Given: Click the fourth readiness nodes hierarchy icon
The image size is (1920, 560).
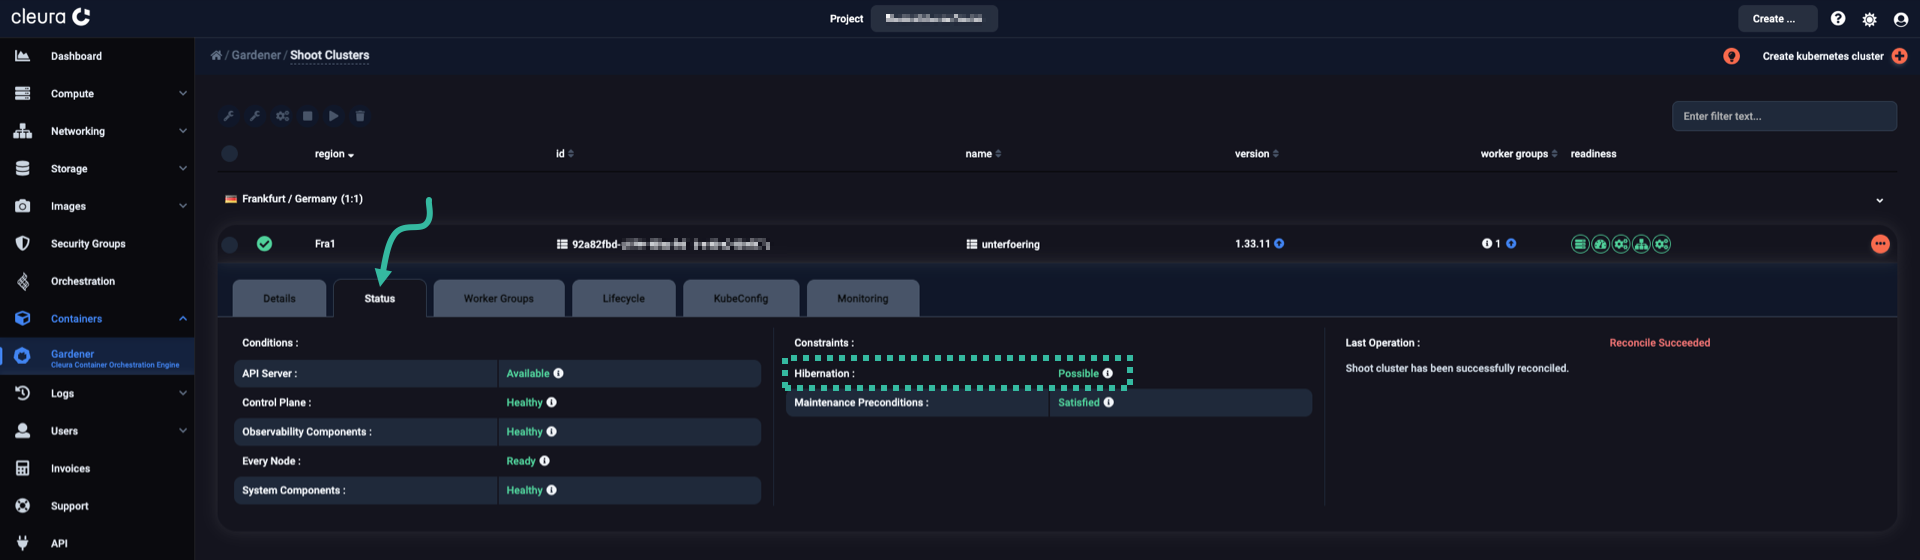Looking at the screenshot, I should point(1641,244).
